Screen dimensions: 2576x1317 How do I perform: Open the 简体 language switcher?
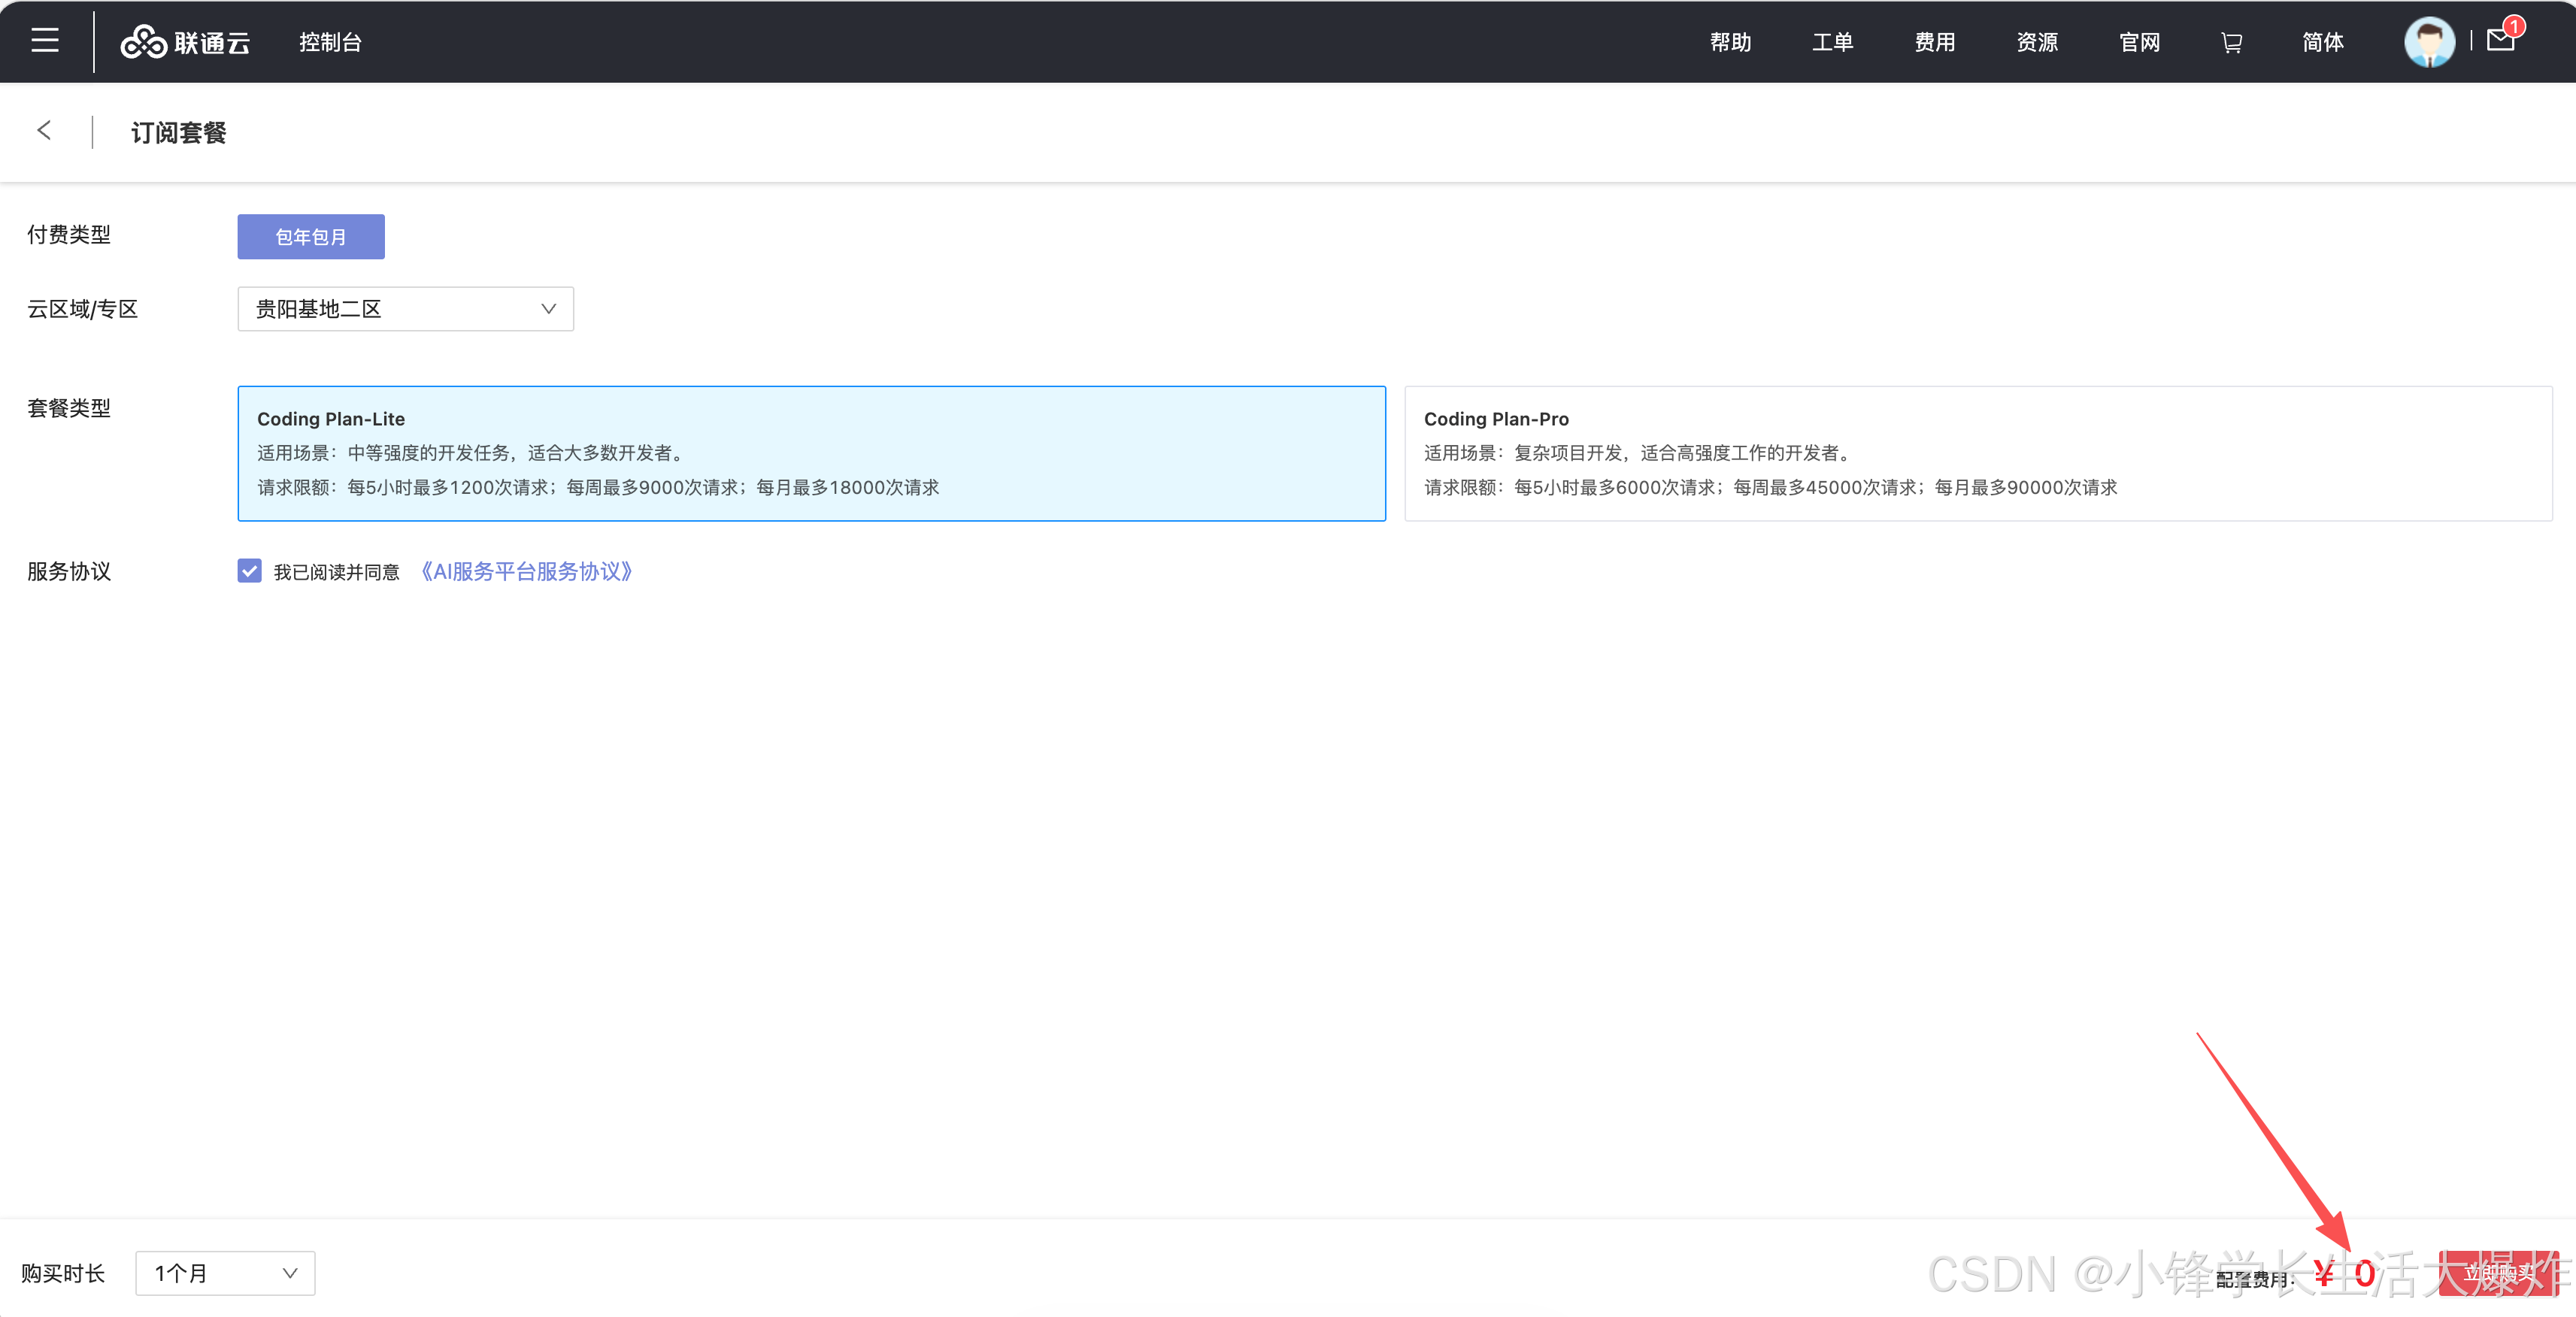(2322, 42)
